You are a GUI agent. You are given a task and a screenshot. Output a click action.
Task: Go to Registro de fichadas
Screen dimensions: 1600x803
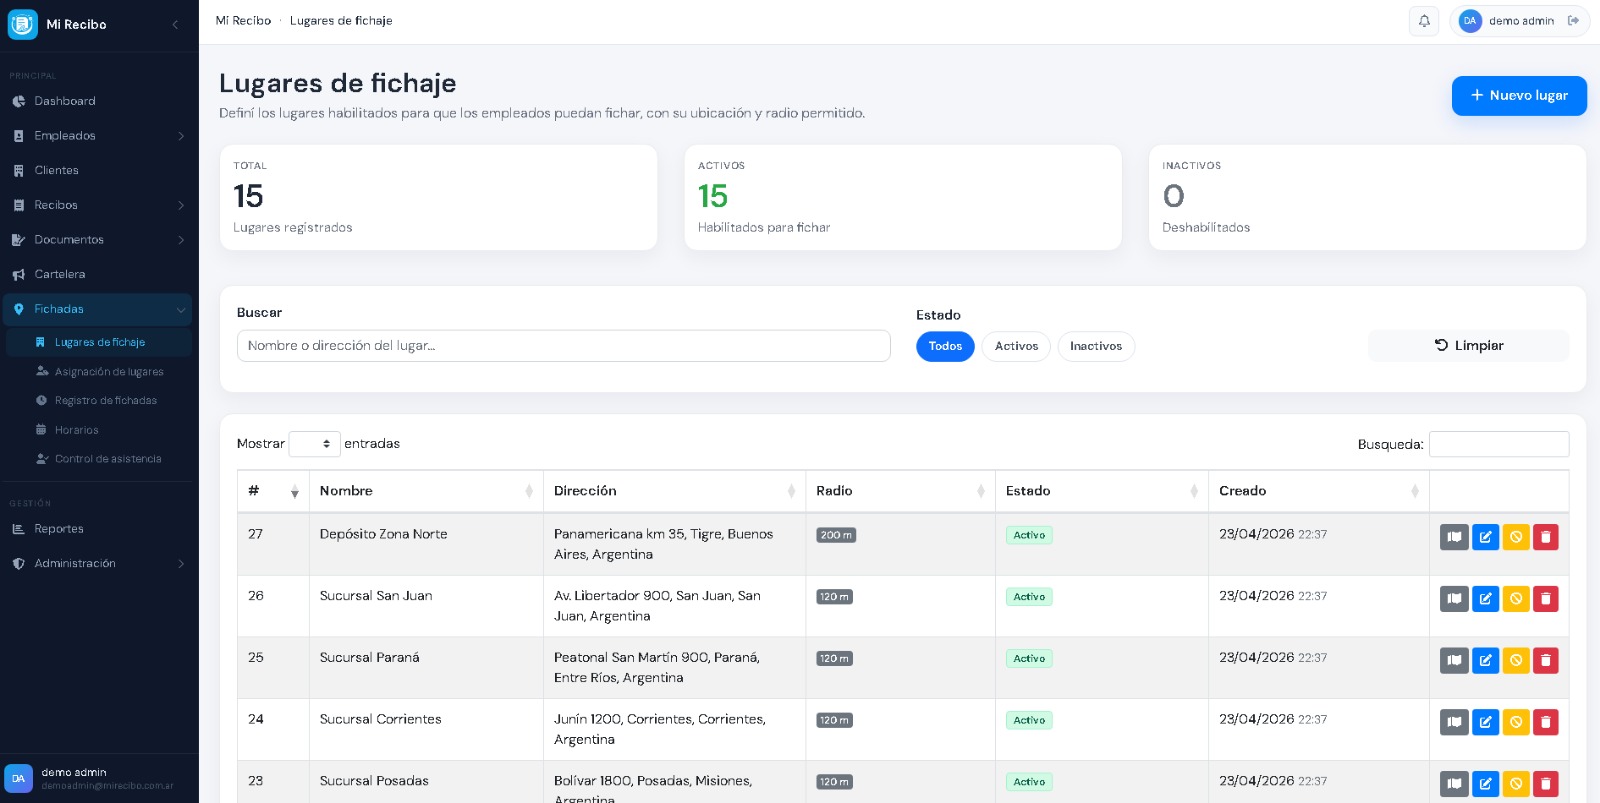pos(105,401)
